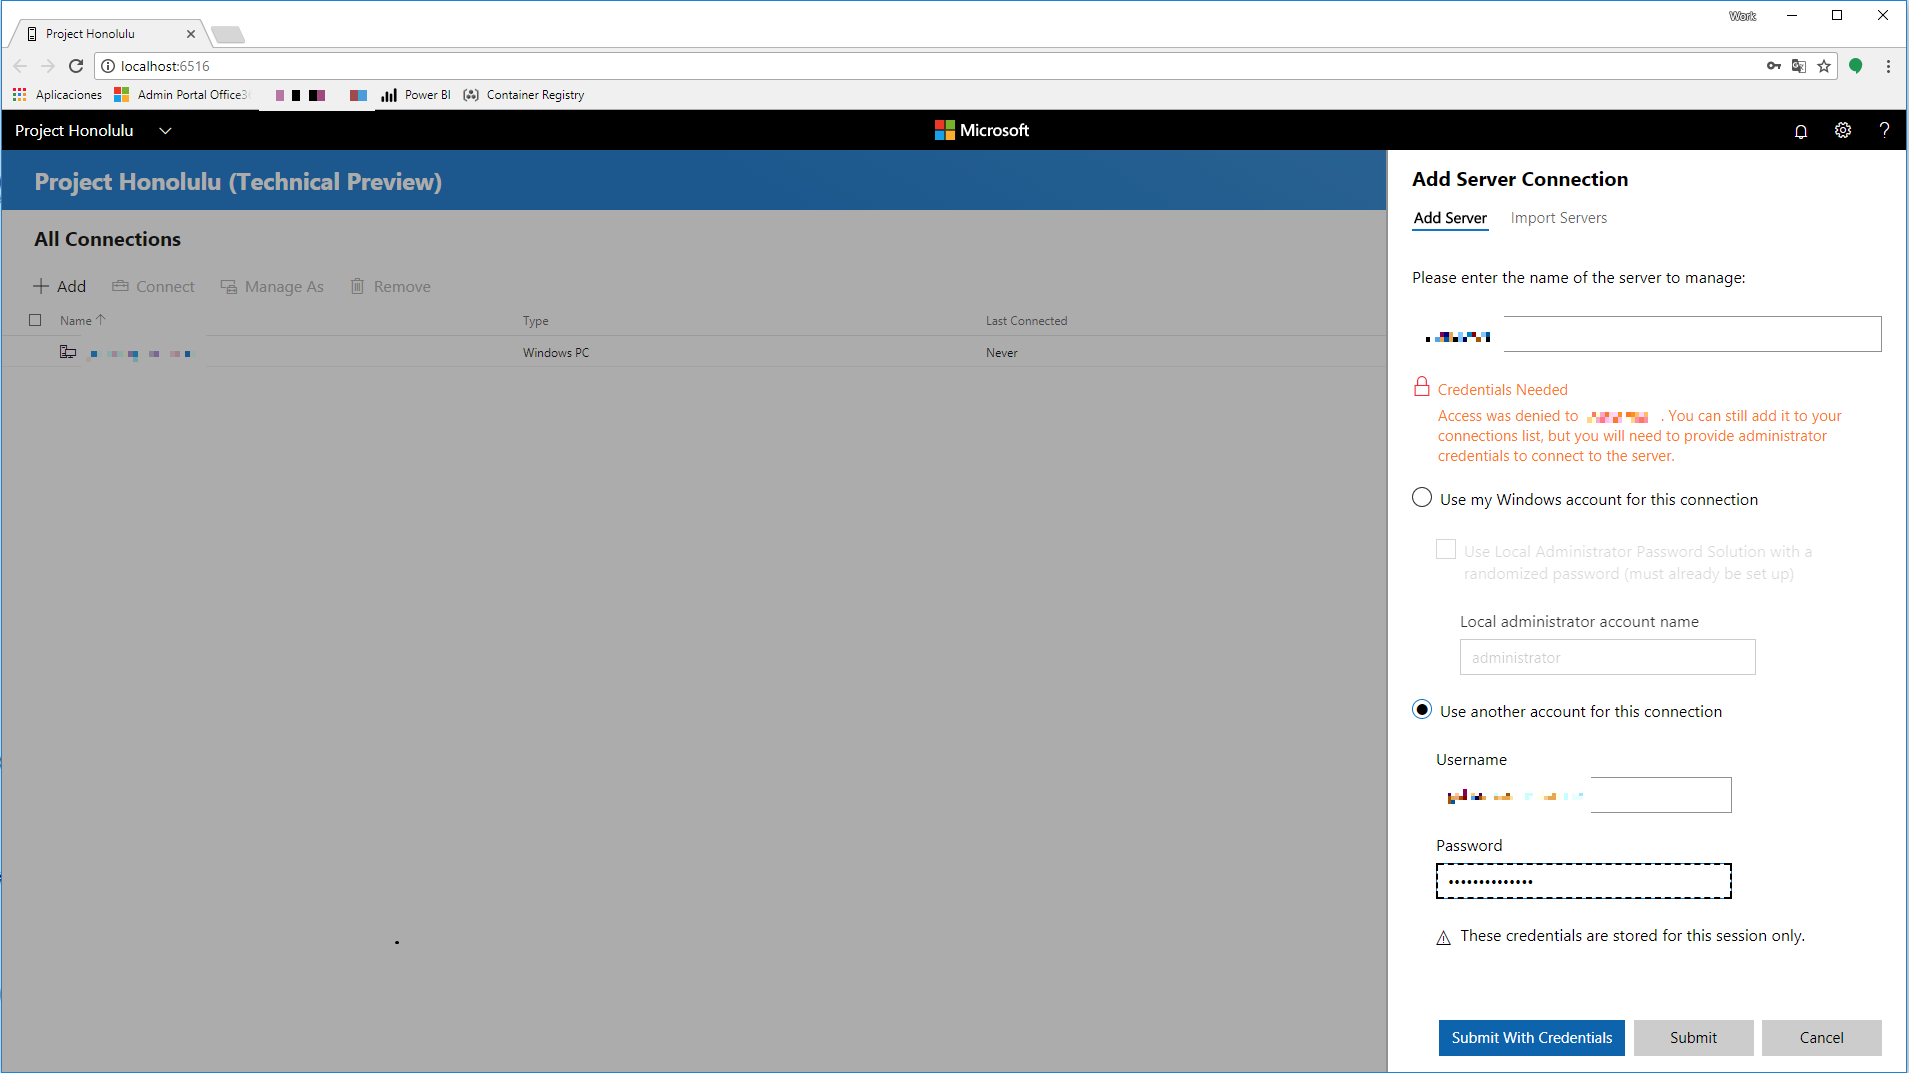
Task: Sort connections by Name column
Action: point(82,321)
